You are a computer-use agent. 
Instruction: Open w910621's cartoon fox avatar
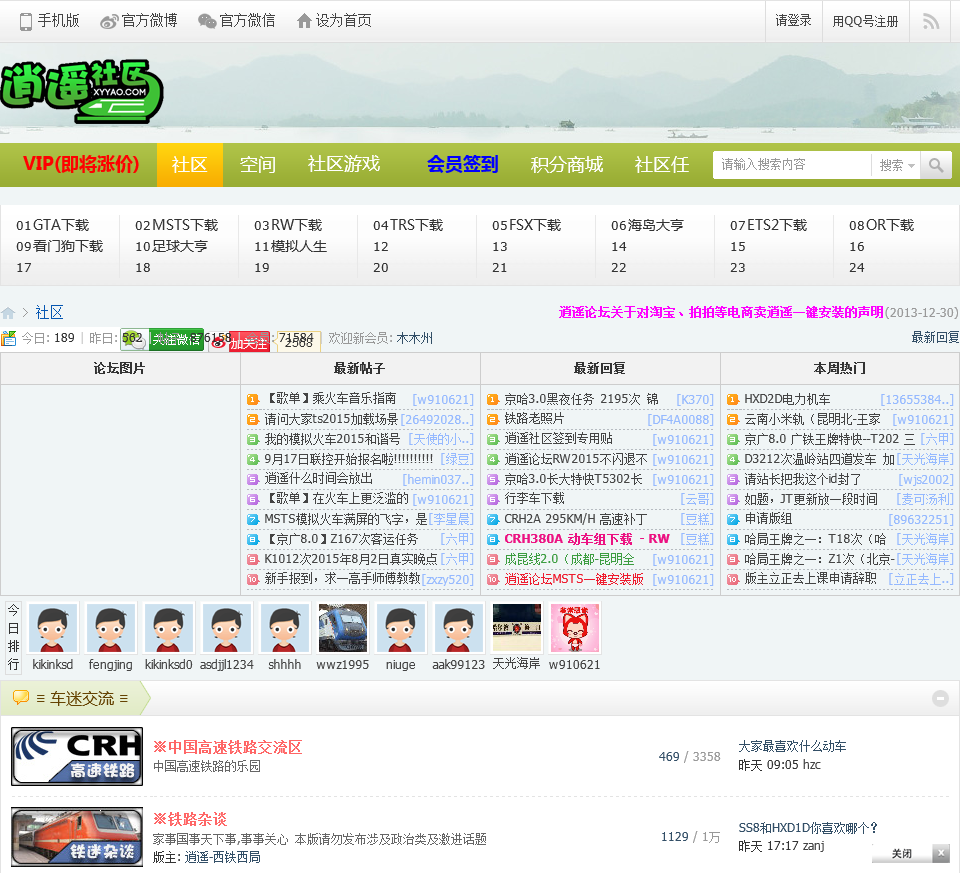(574, 628)
